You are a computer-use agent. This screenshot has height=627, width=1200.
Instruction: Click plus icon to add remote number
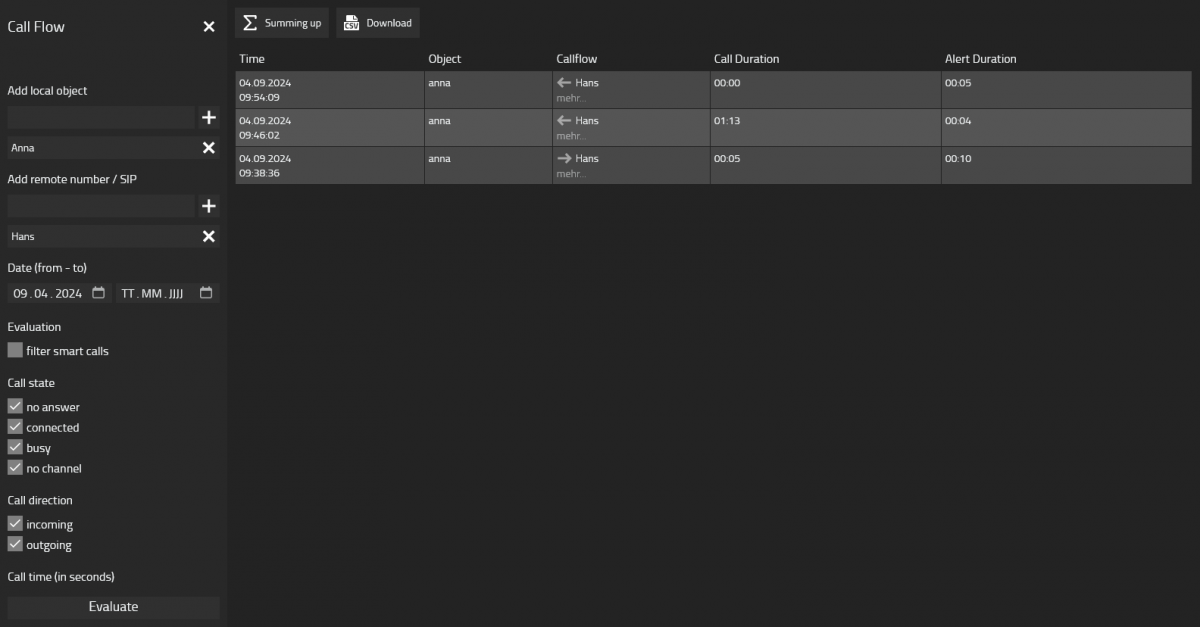(x=208, y=207)
